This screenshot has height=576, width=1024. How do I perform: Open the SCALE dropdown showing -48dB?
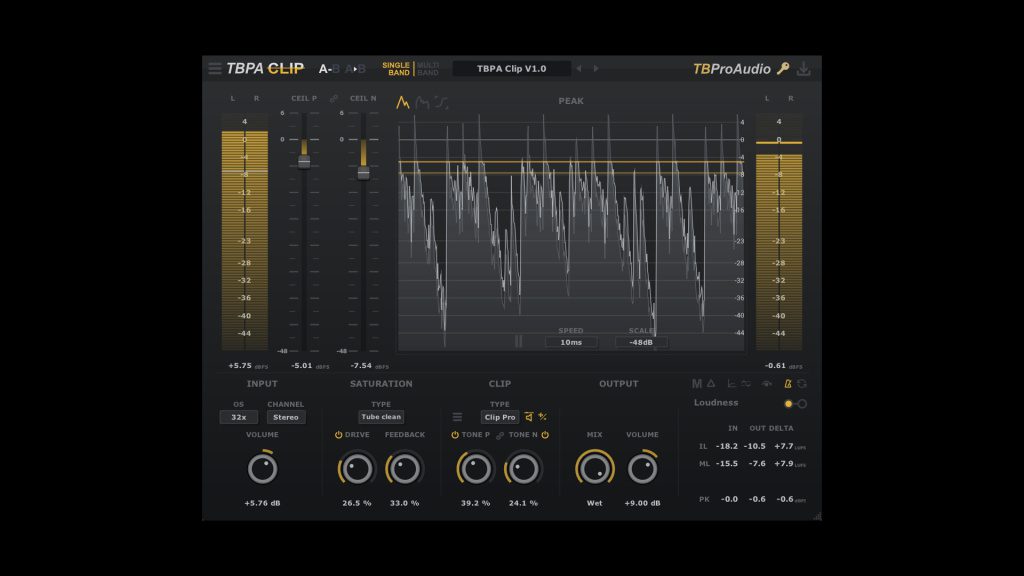[x=643, y=343]
